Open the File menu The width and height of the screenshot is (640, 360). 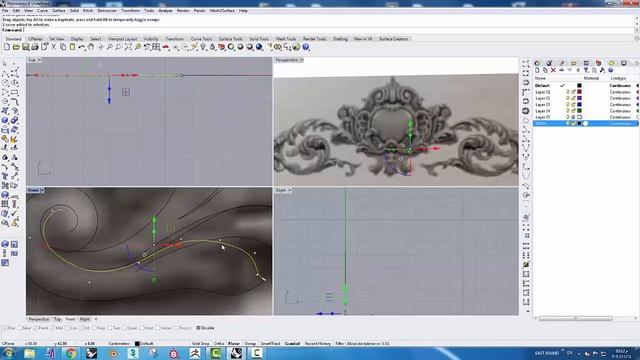tap(5, 11)
